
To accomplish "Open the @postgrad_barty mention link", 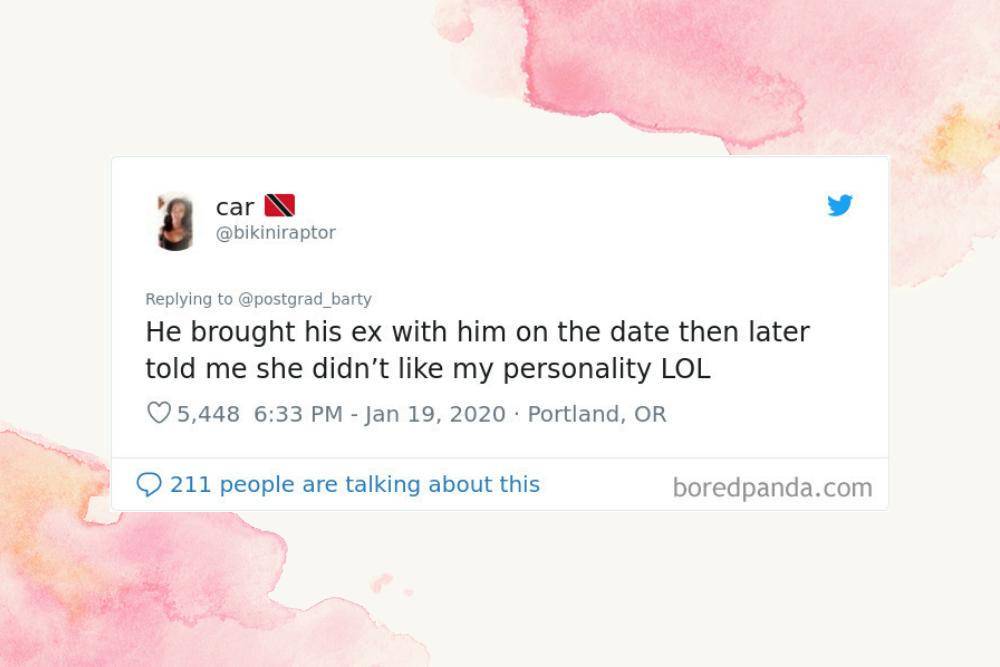I will click(304, 299).
